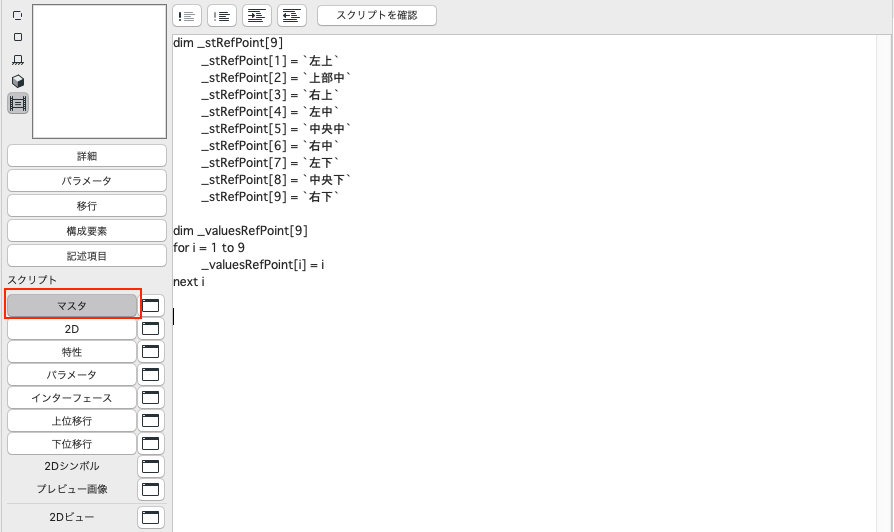Open 2D script in separate window icon
894x532 pixels.
(x=151, y=329)
